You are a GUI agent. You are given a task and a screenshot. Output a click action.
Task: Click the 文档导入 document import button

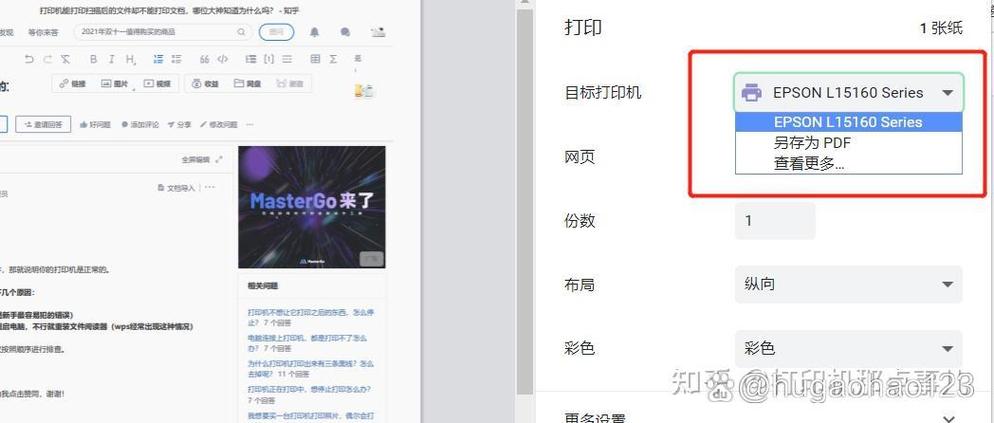click(177, 188)
